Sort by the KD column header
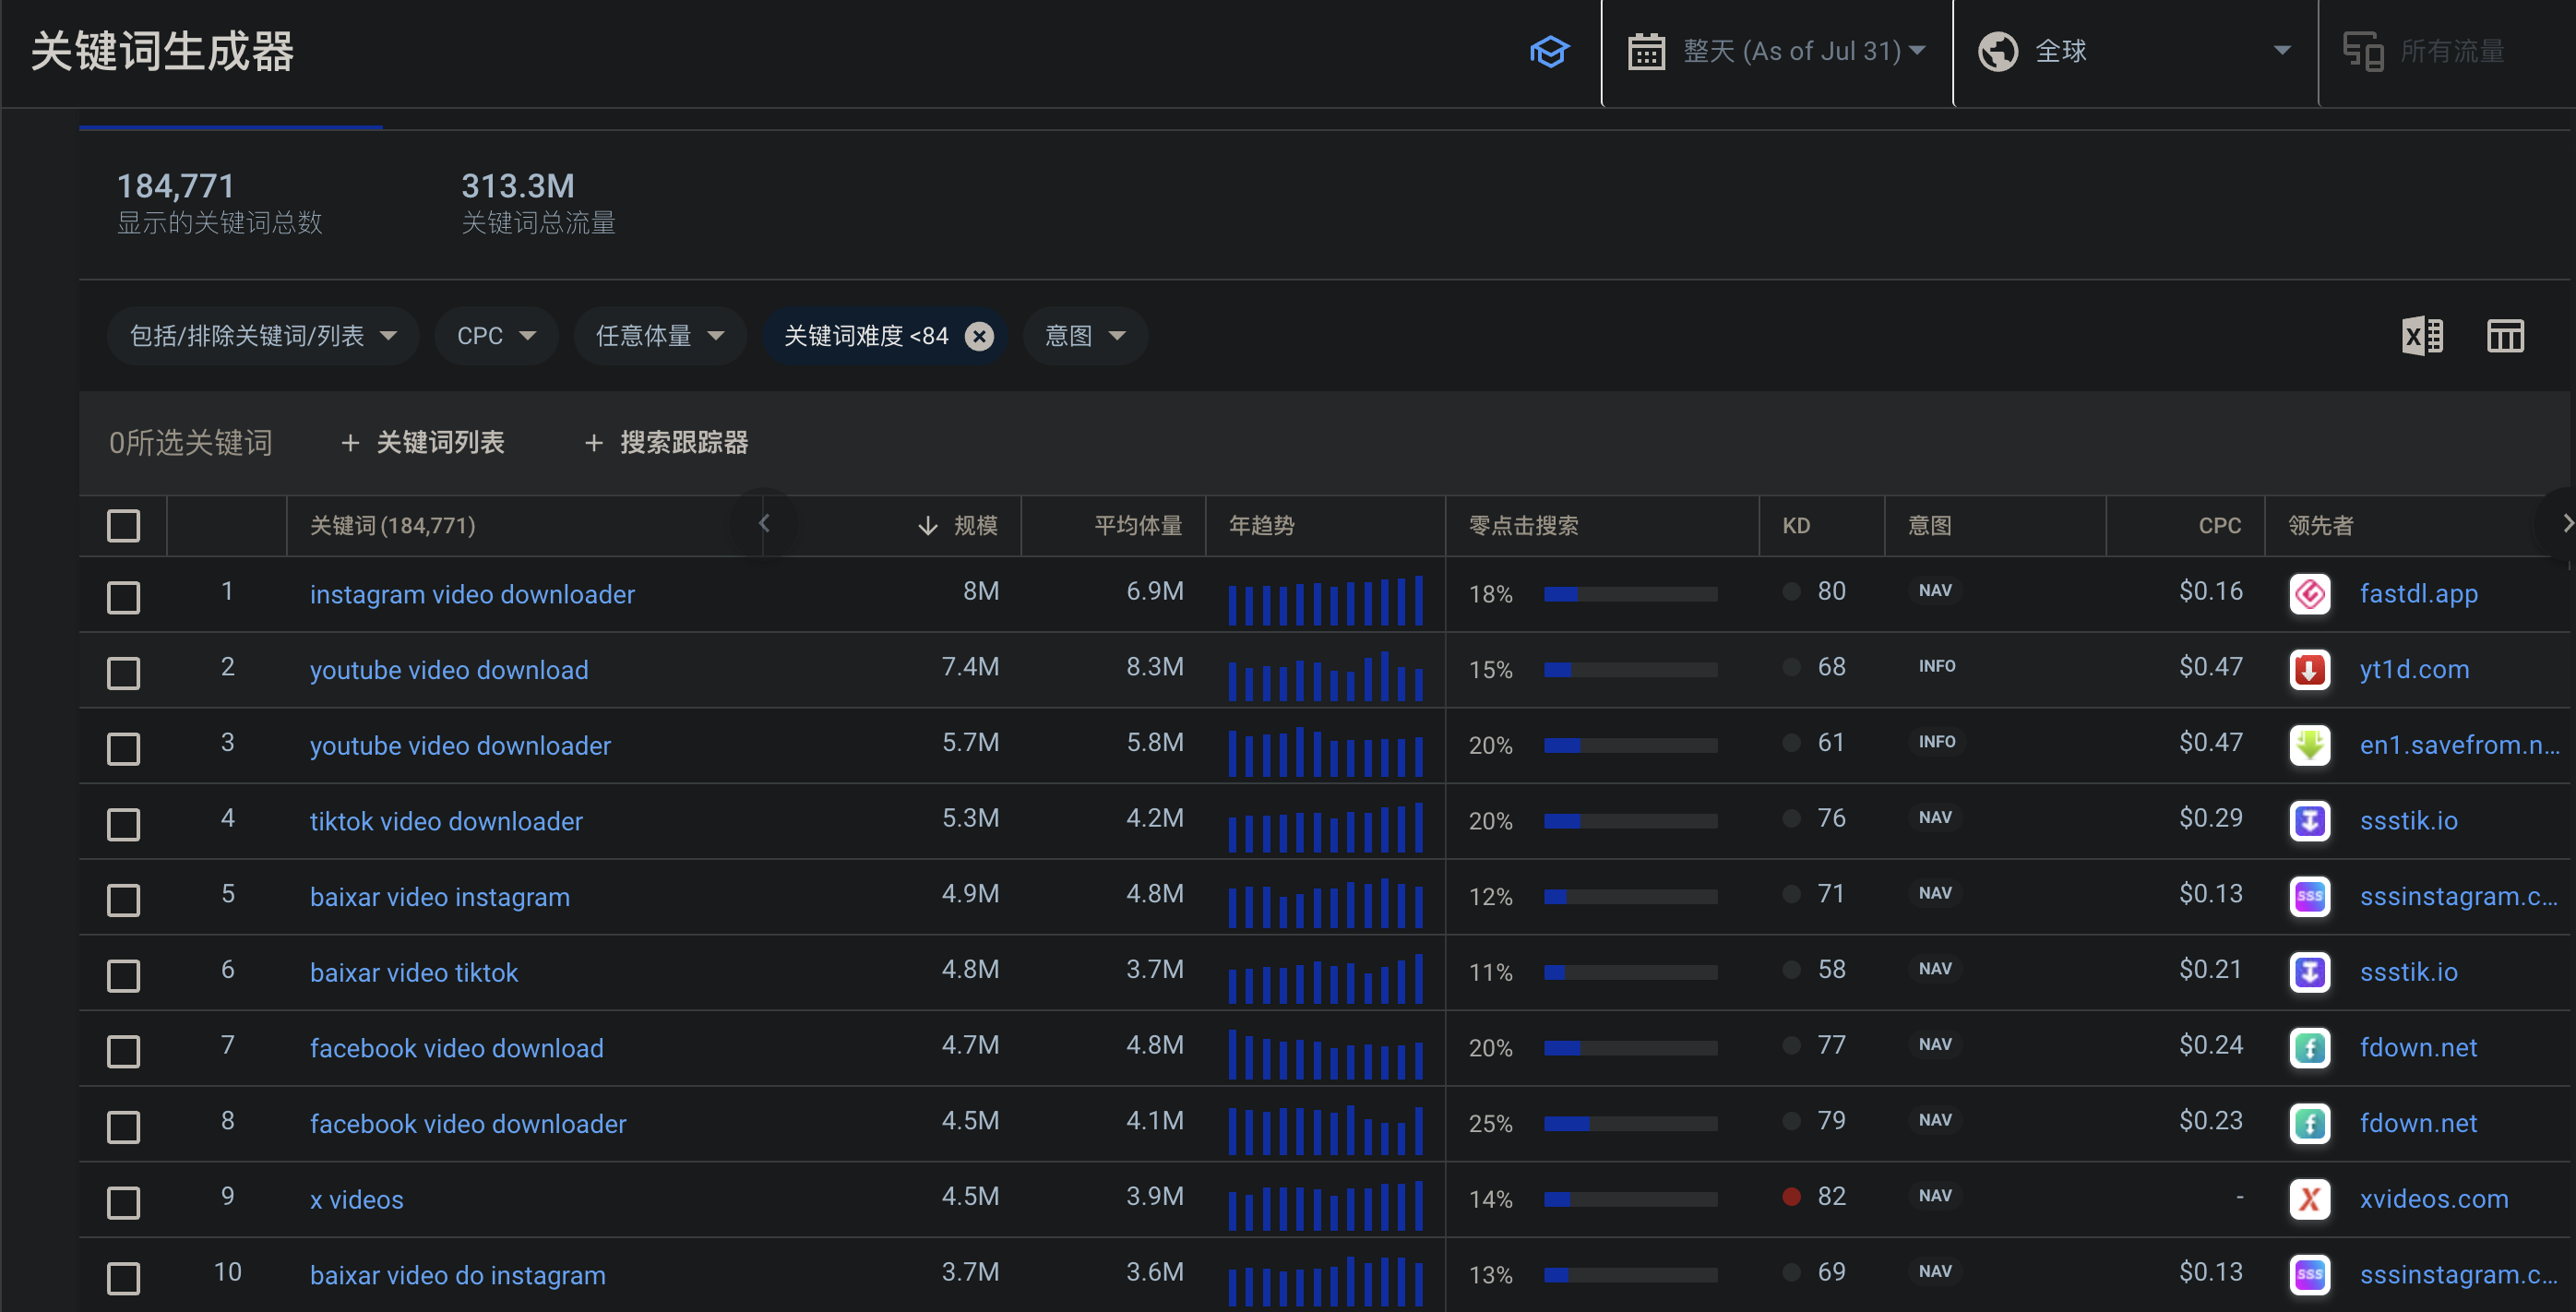Screen dimensions: 2576x1312 [x=1796, y=526]
